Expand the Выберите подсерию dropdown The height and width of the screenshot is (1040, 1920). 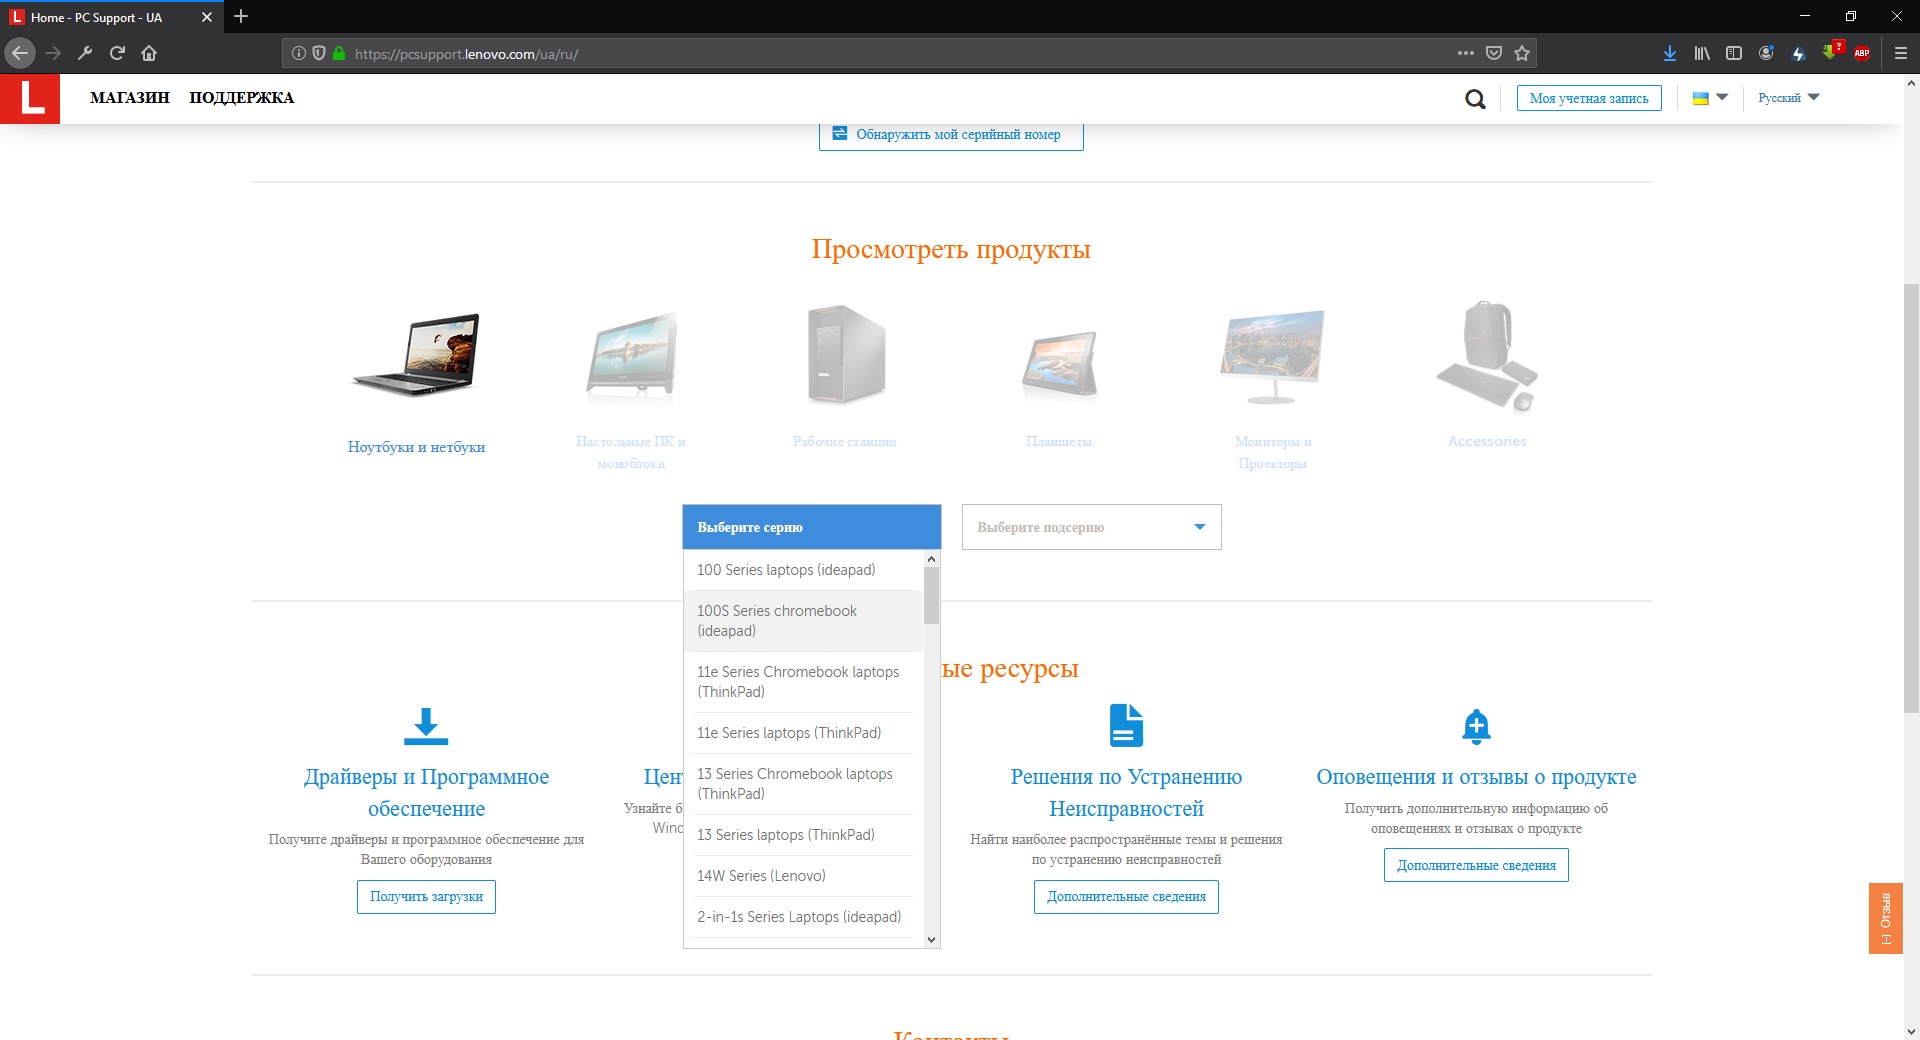click(1091, 527)
